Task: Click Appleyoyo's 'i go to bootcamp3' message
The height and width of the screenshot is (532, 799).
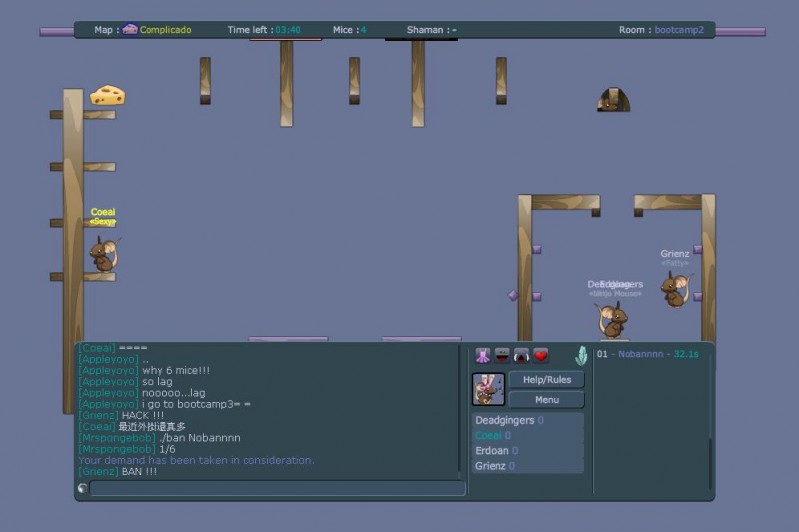Action: pyautogui.click(x=165, y=404)
